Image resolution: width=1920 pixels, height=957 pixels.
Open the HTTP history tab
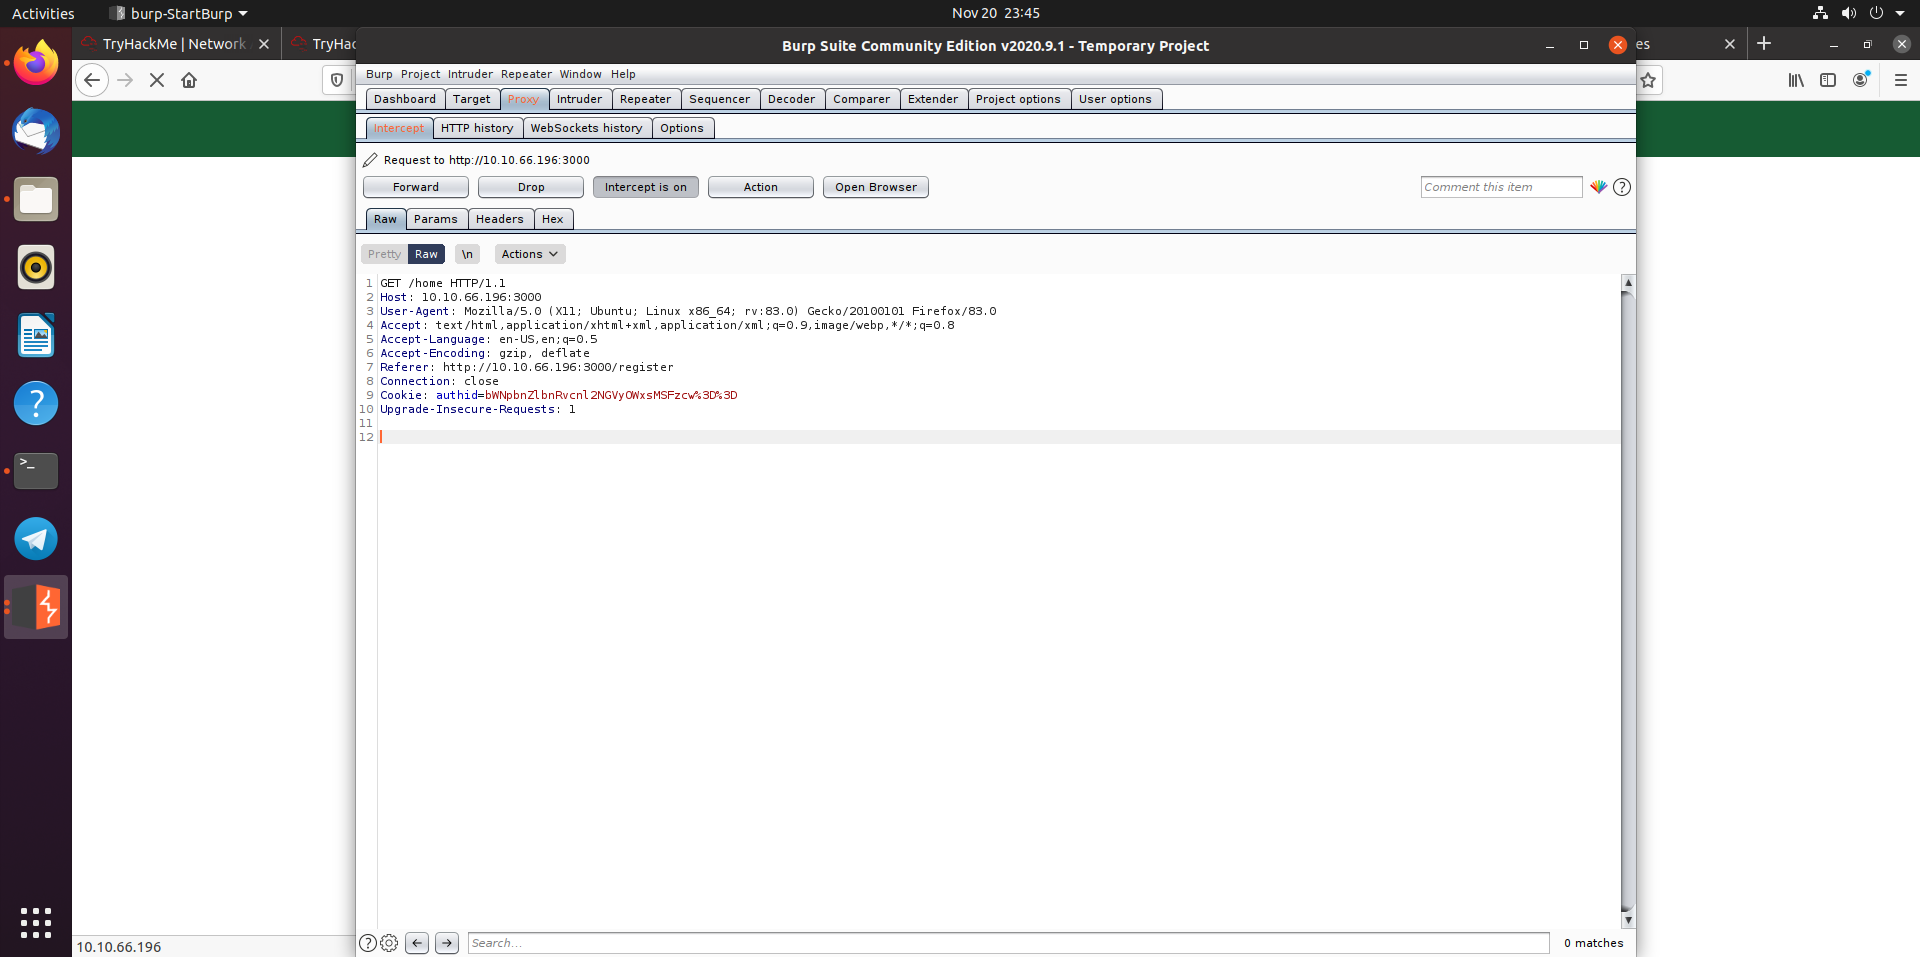[477, 128]
